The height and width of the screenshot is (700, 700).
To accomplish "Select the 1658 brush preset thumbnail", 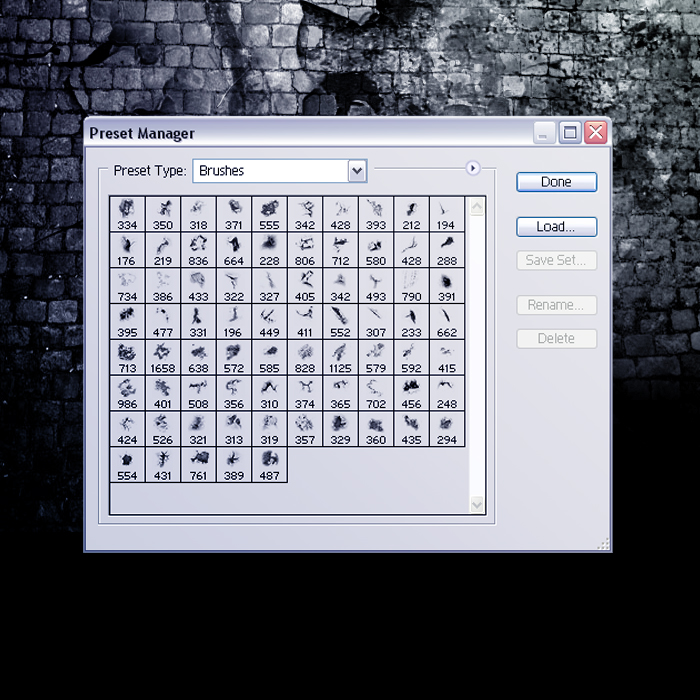I will (x=162, y=358).
